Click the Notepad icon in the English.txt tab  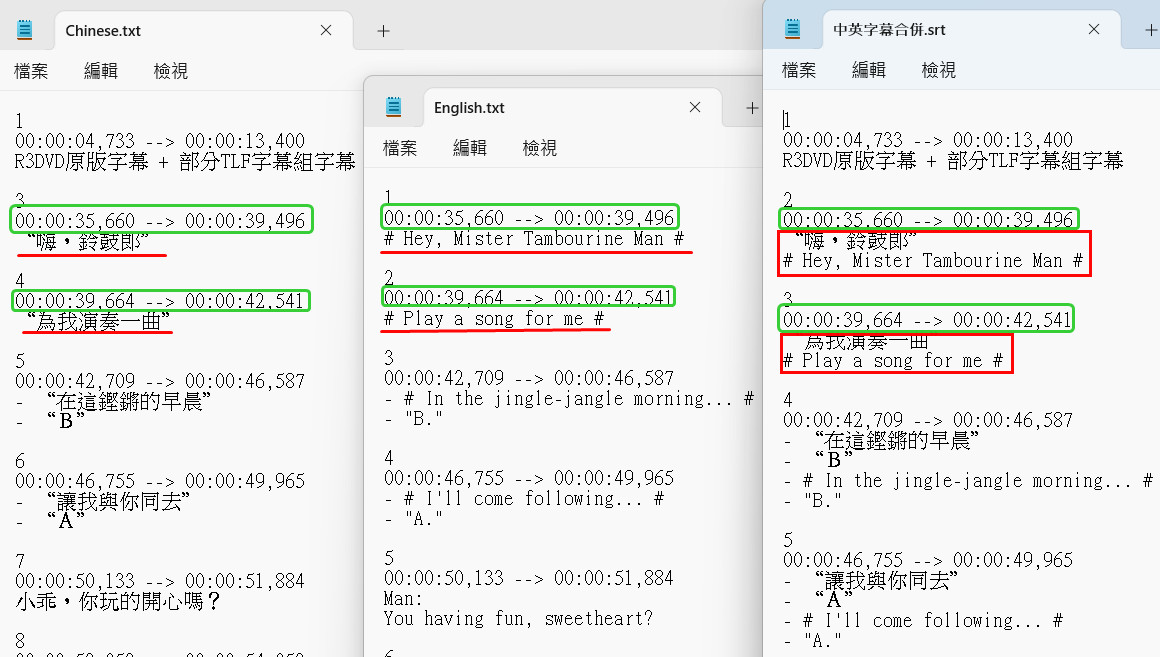pyautogui.click(x=394, y=108)
